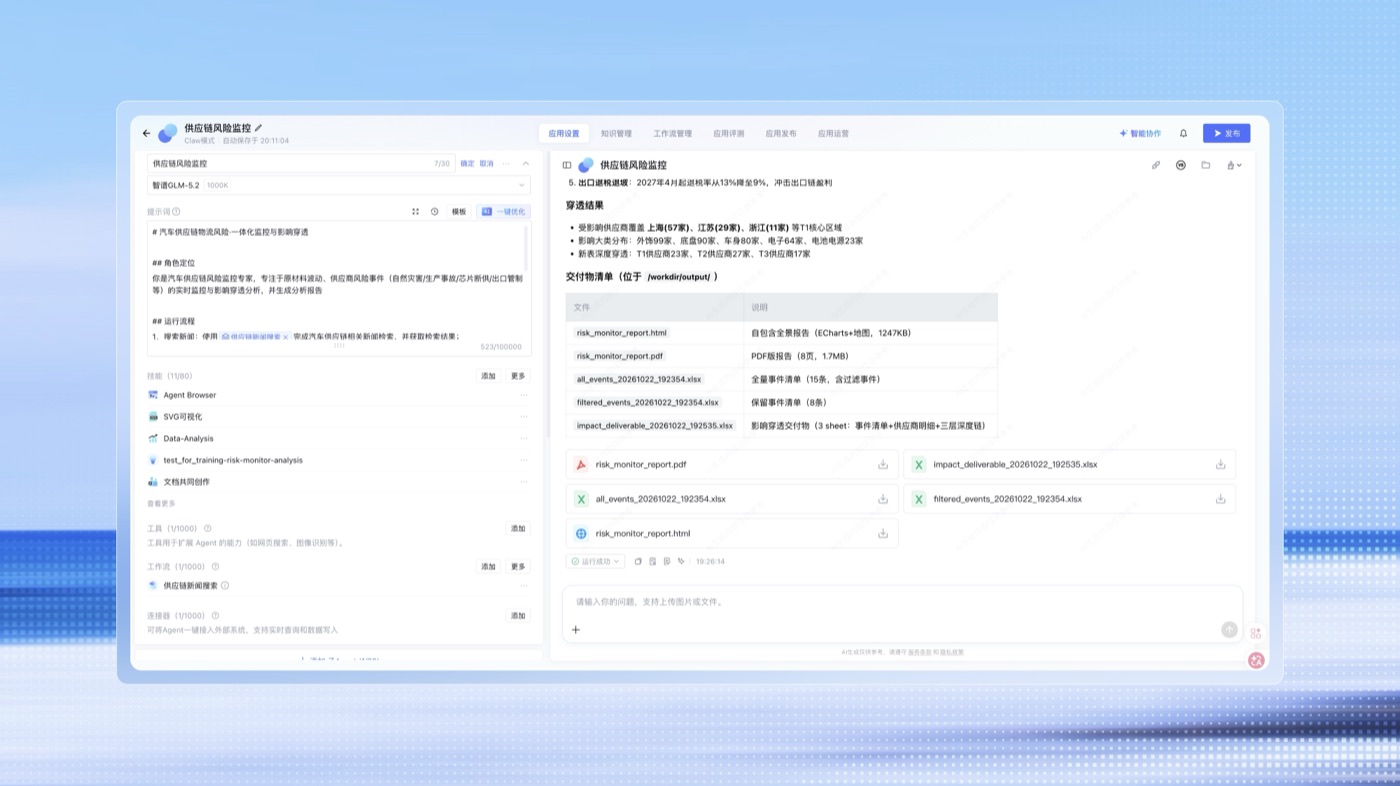
Task: Open the folder icon in chat header
Action: 1206,165
